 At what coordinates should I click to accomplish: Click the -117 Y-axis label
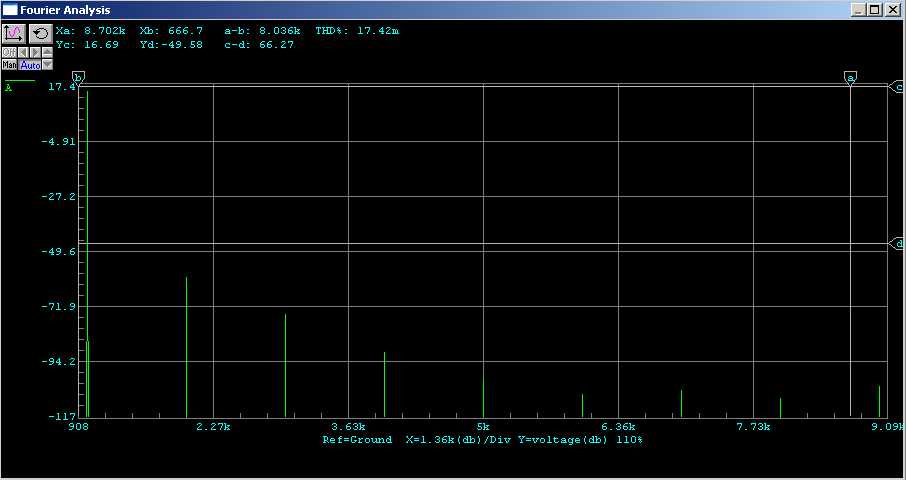pyautogui.click(x=61, y=416)
